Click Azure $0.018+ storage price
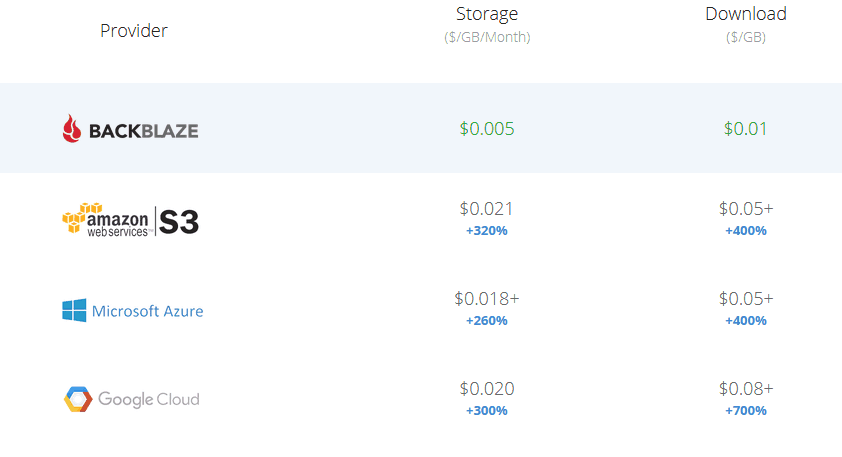This screenshot has height=457, width=842. pos(487,298)
